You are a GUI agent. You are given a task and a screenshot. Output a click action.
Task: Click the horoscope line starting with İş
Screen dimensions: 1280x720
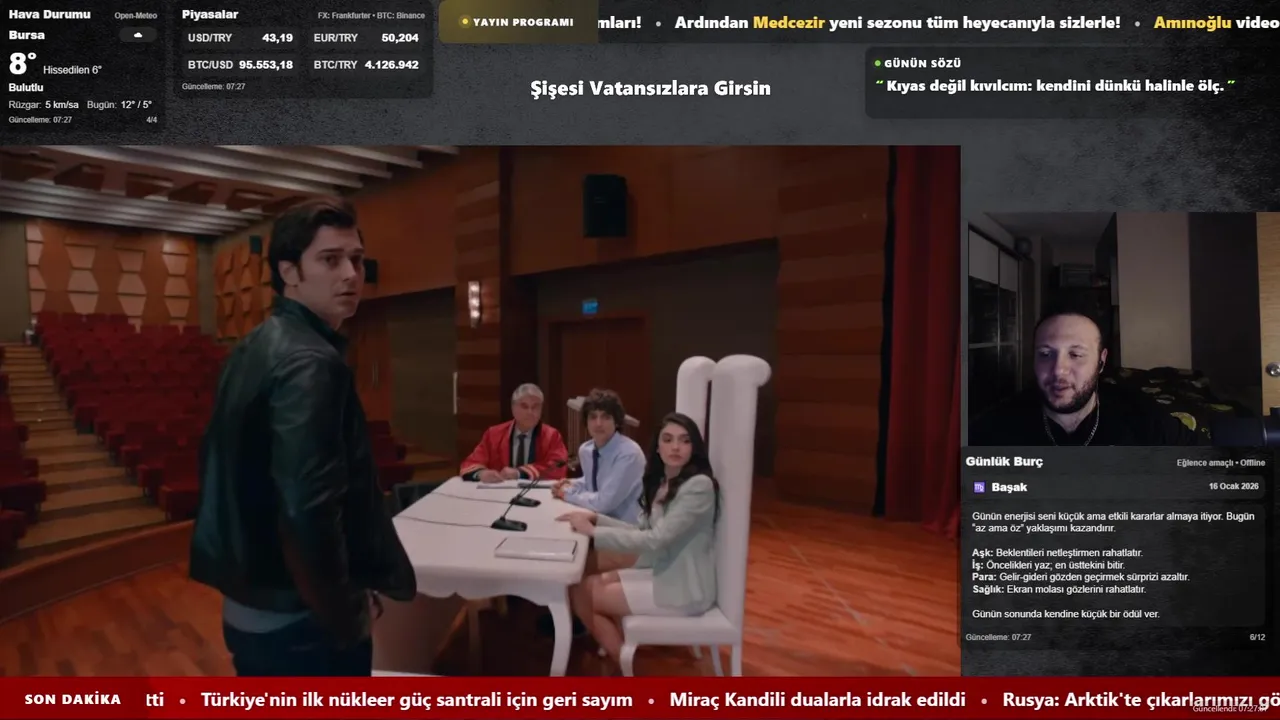[1048, 565]
